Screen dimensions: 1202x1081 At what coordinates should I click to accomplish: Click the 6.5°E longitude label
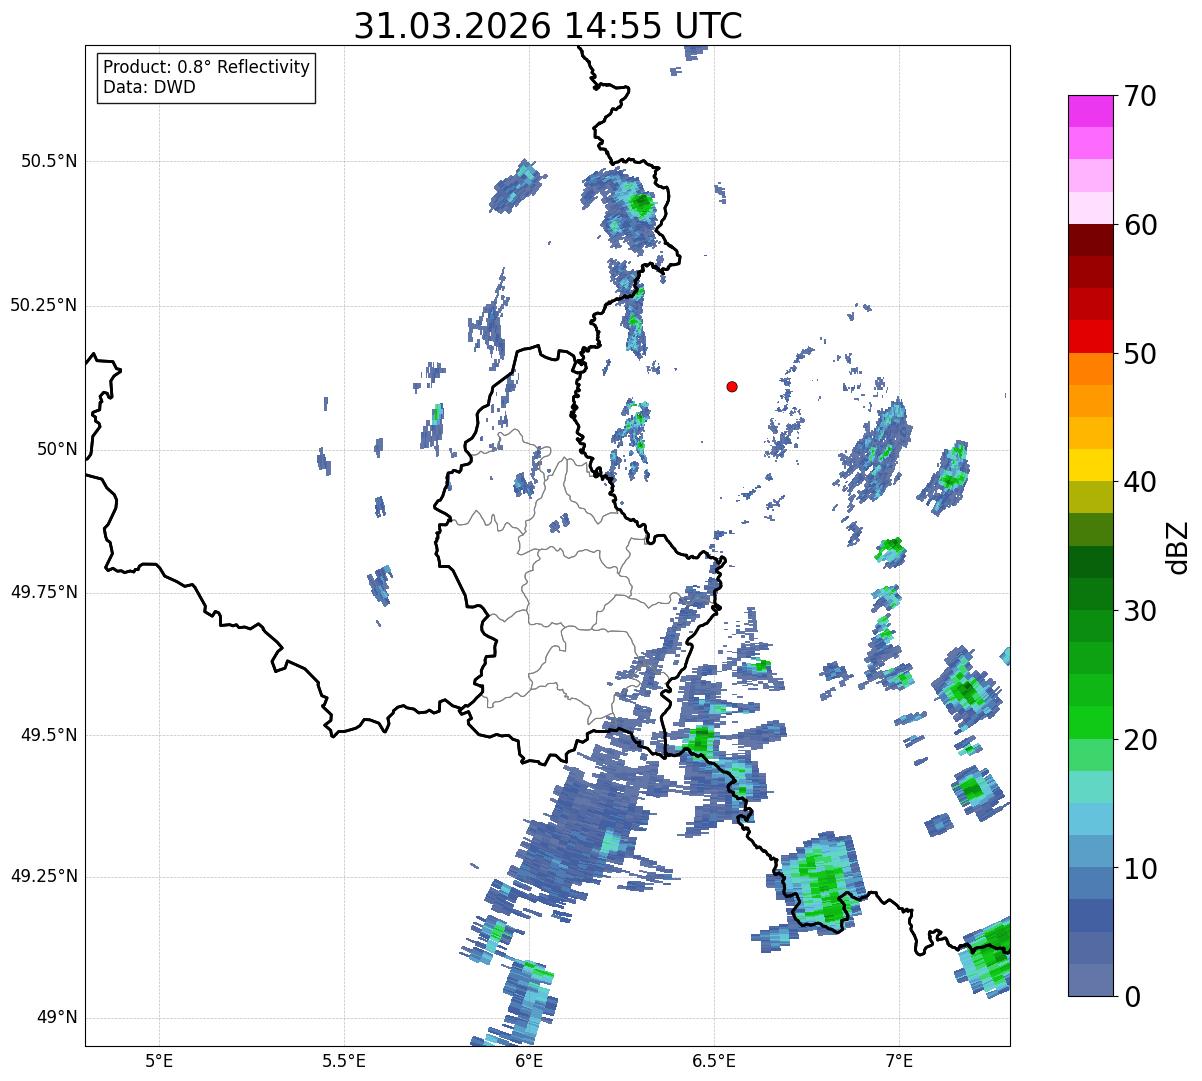(x=714, y=1060)
